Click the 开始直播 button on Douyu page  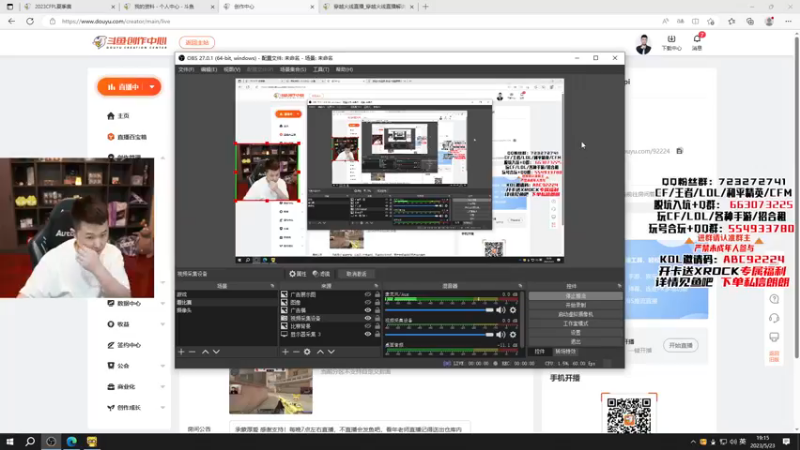click(x=681, y=345)
